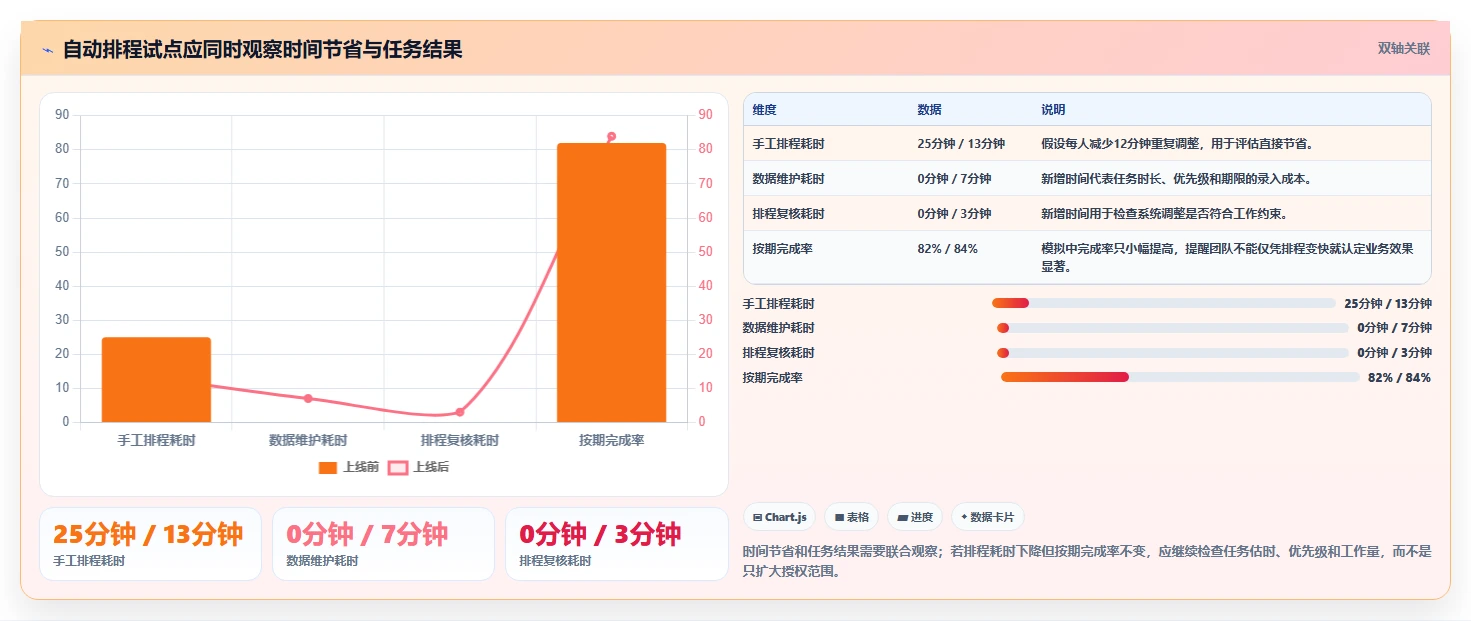Image resolution: width=1471 pixels, height=621 pixels.
Task: Click the '0分钟 / 7分钟' data card
Action: coord(383,544)
